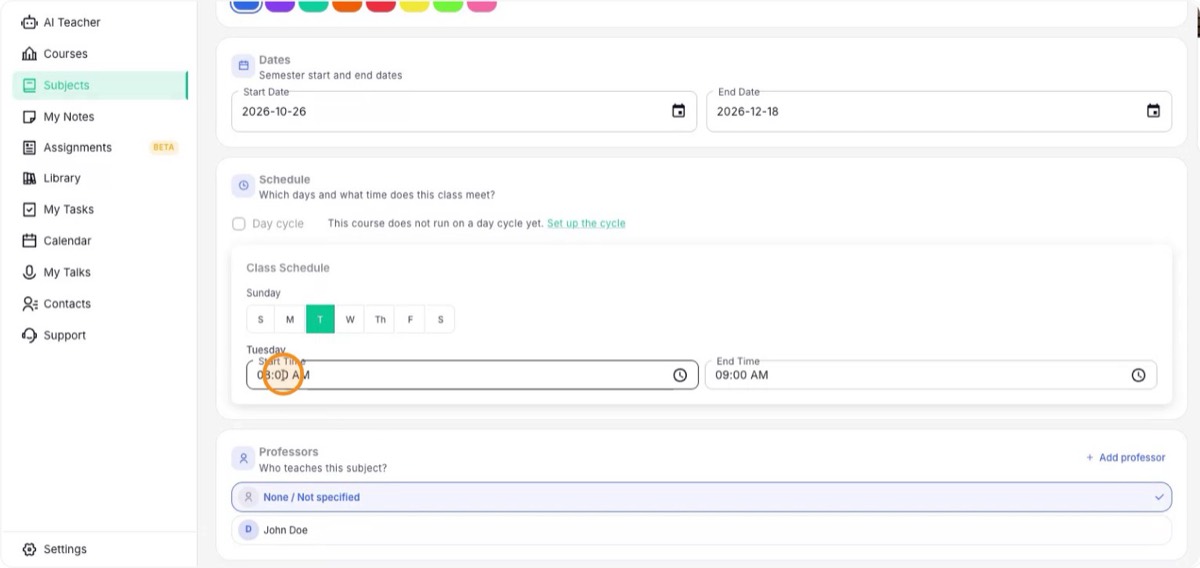Click the End Time field showing 09:00 AM
This screenshot has width=1200, height=568.
931,375
